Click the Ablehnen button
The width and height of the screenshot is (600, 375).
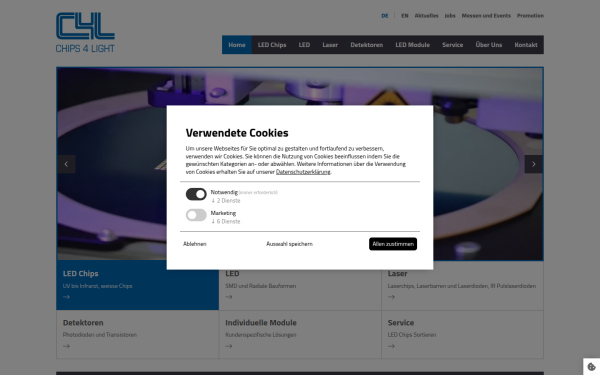coord(195,244)
